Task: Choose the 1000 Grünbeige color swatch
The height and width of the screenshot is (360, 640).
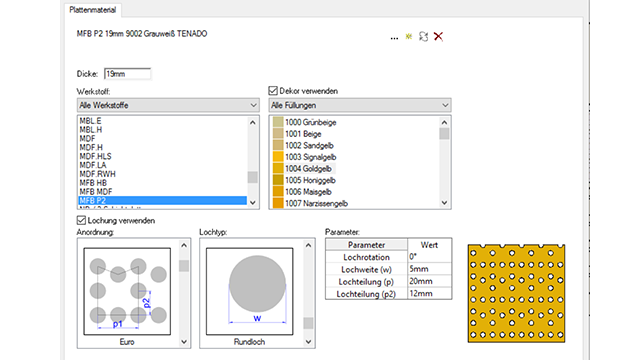Action: (x=278, y=122)
